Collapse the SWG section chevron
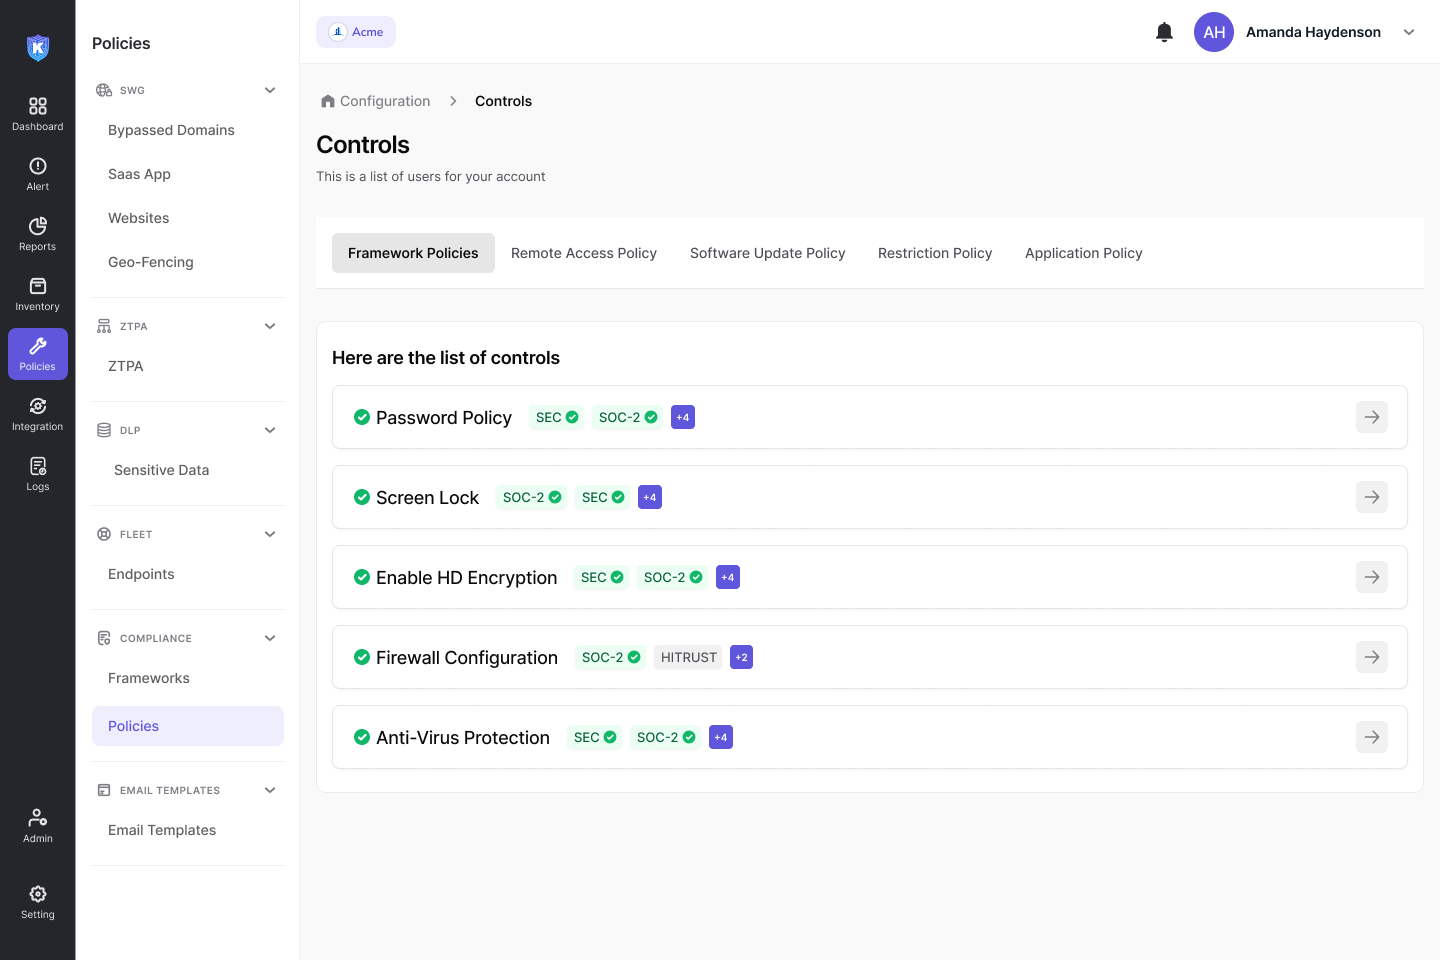The image size is (1440, 960). (270, 90)
